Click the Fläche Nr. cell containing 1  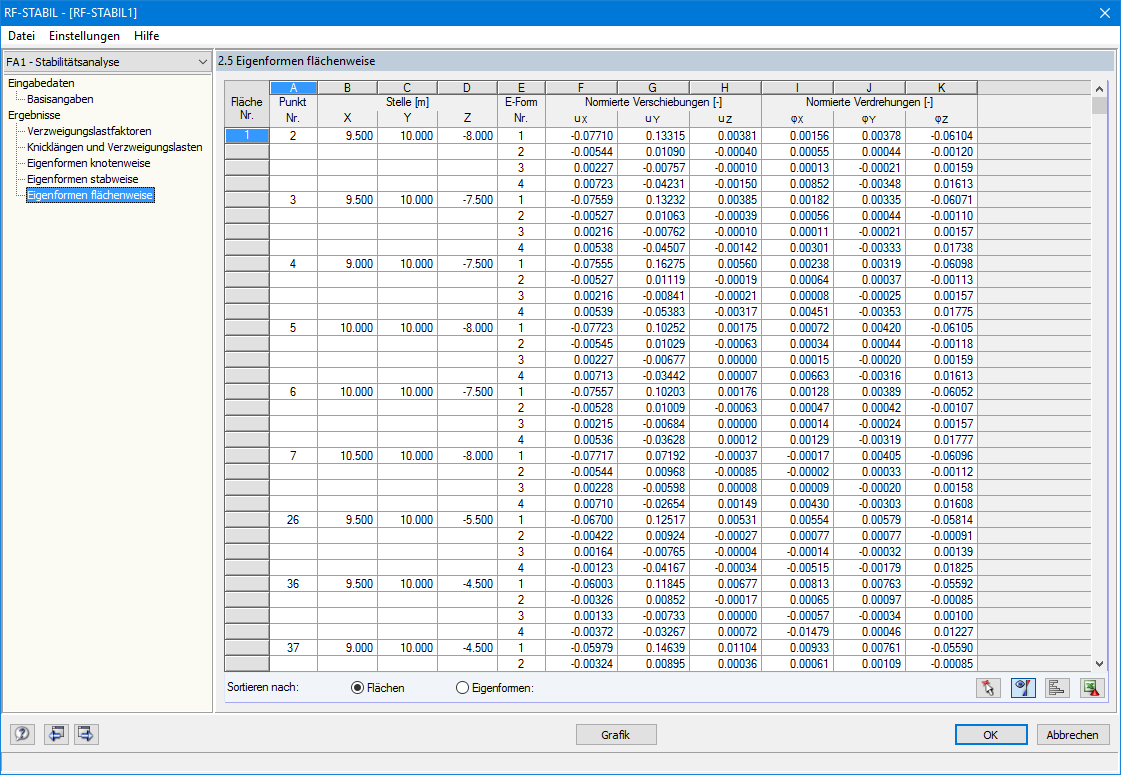click(247, 136)
